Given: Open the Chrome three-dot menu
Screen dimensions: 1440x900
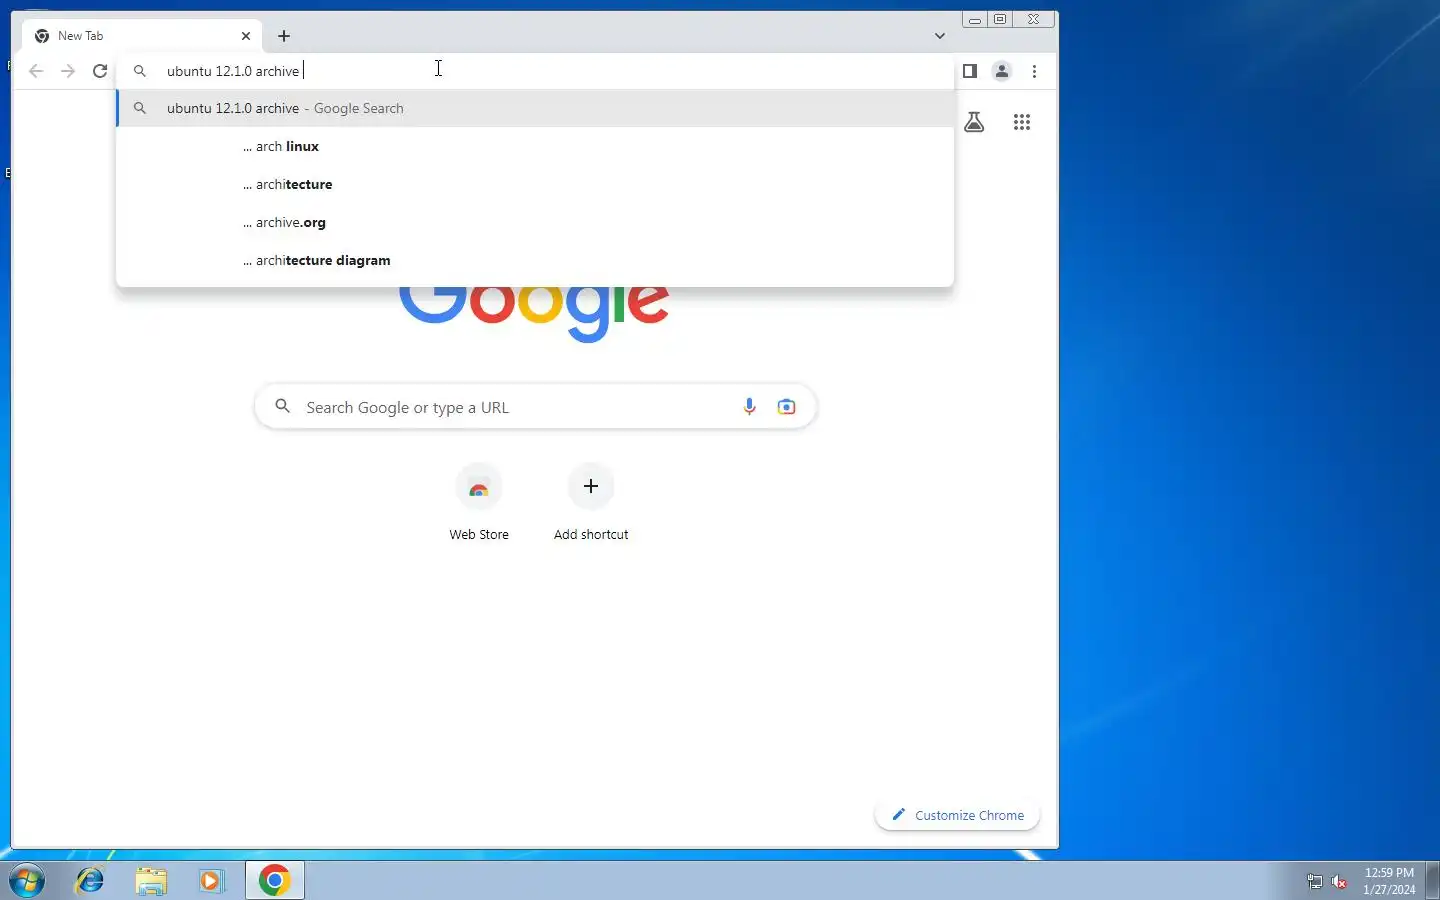Looking at the screenshot, I should [x=1035, y=71].
